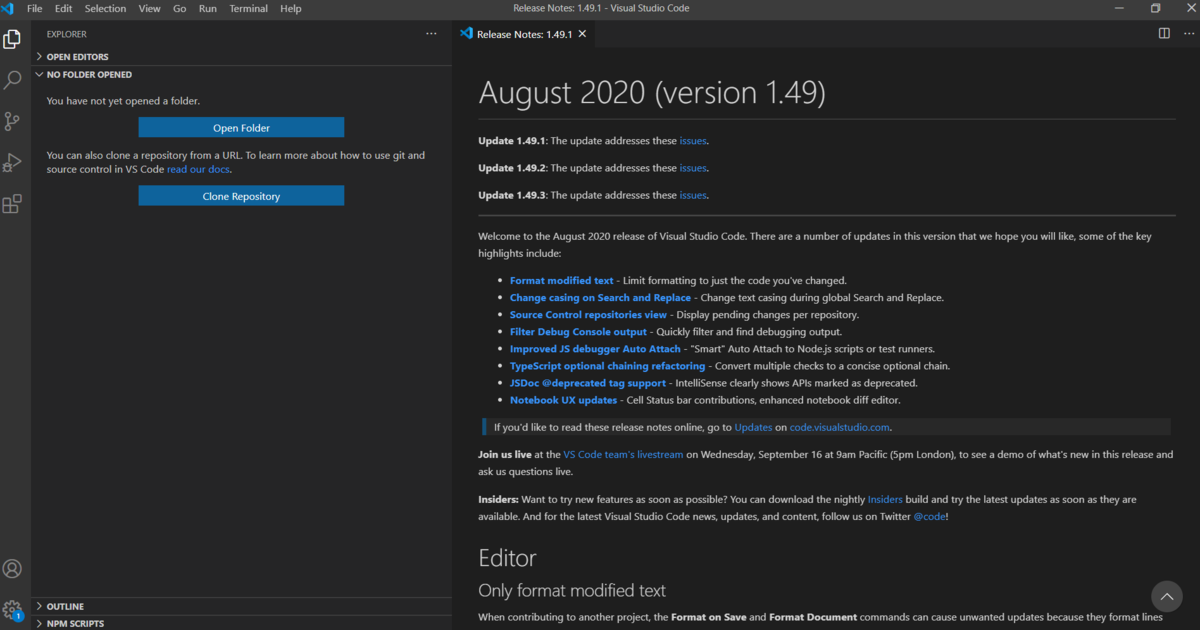Screen dimensions: 1200x630
Task: Open 'Notebook UX updates' link
Action: coord(563,400)
